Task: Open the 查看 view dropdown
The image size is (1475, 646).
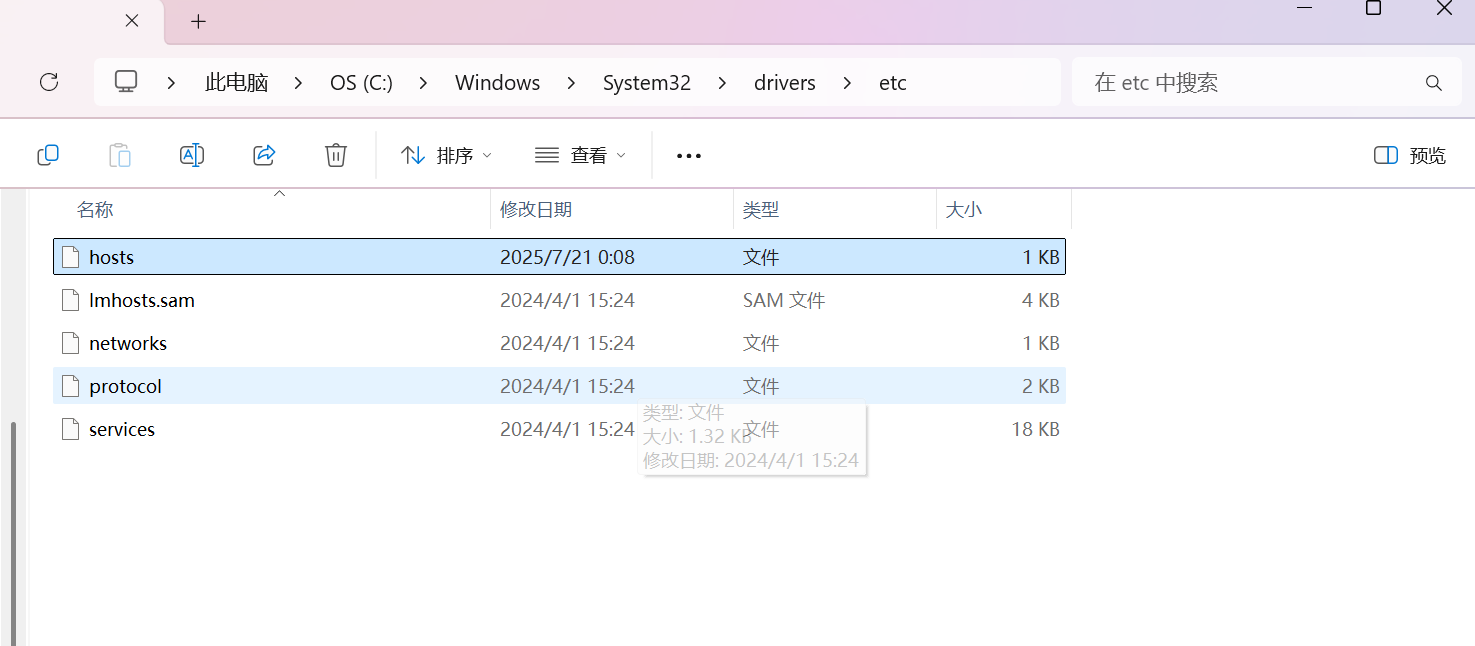Action: (x=580, y=155)
